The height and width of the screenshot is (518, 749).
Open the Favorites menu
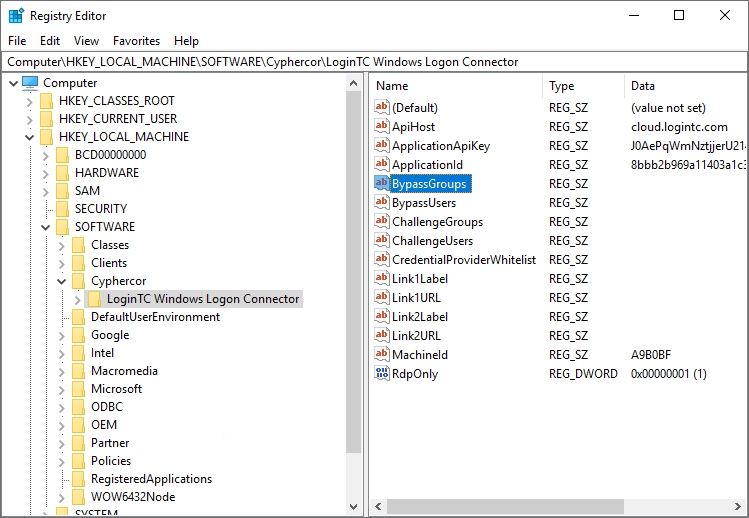pos(136,41)
